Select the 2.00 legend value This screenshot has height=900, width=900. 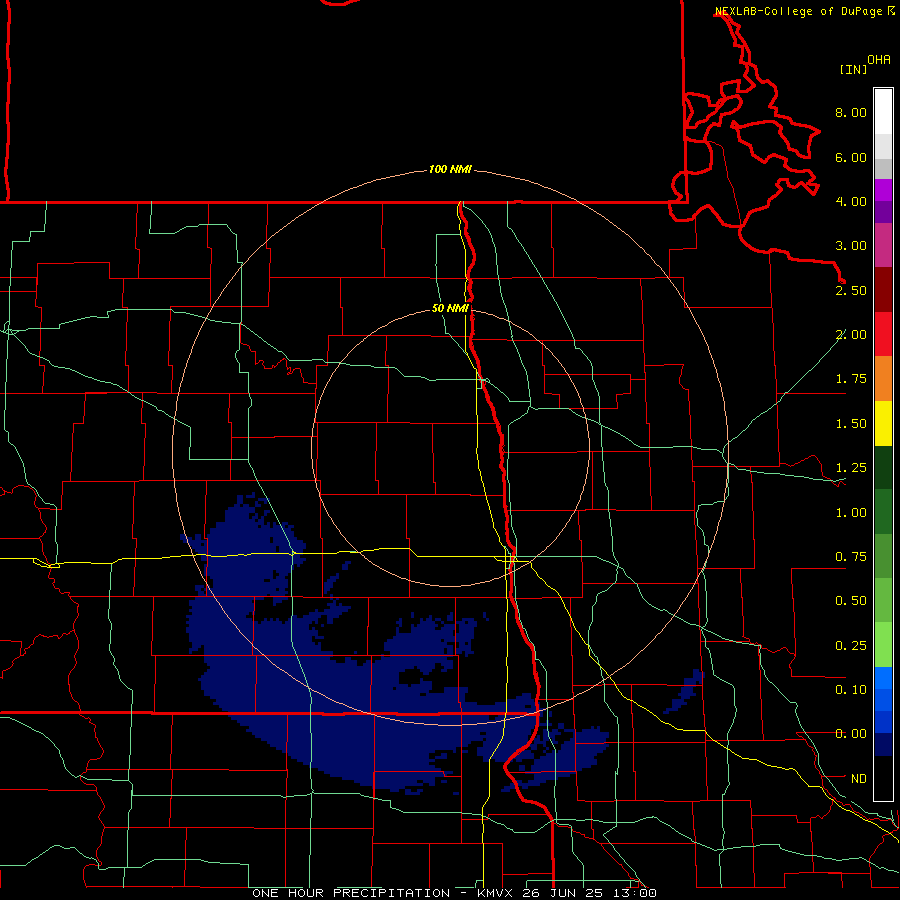851,335
